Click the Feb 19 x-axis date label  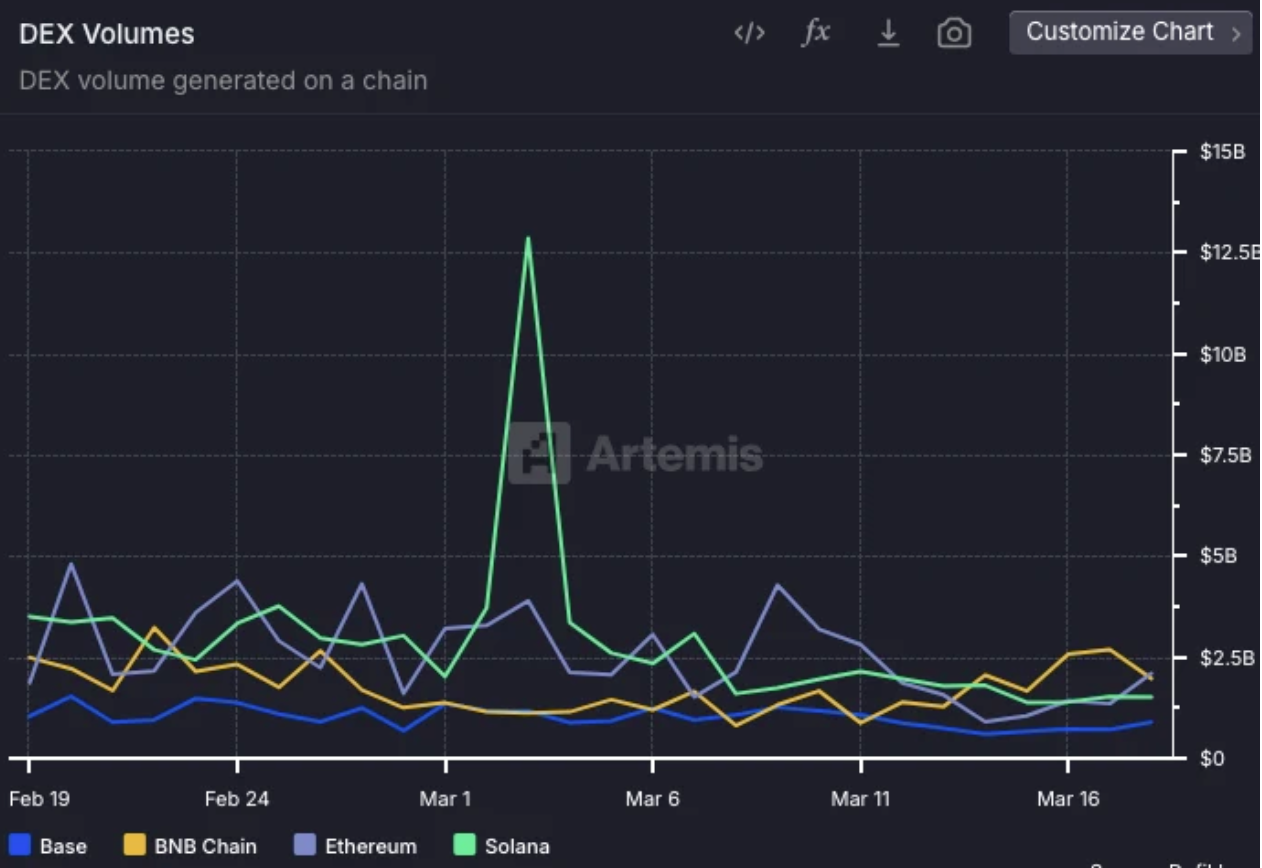[40, 798]
